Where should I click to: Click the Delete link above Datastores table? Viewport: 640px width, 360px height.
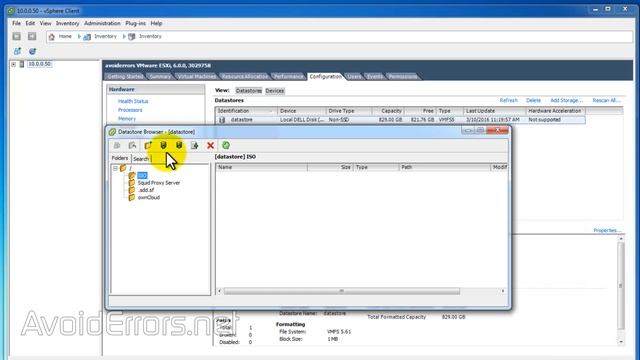click(x=533, y=100)
